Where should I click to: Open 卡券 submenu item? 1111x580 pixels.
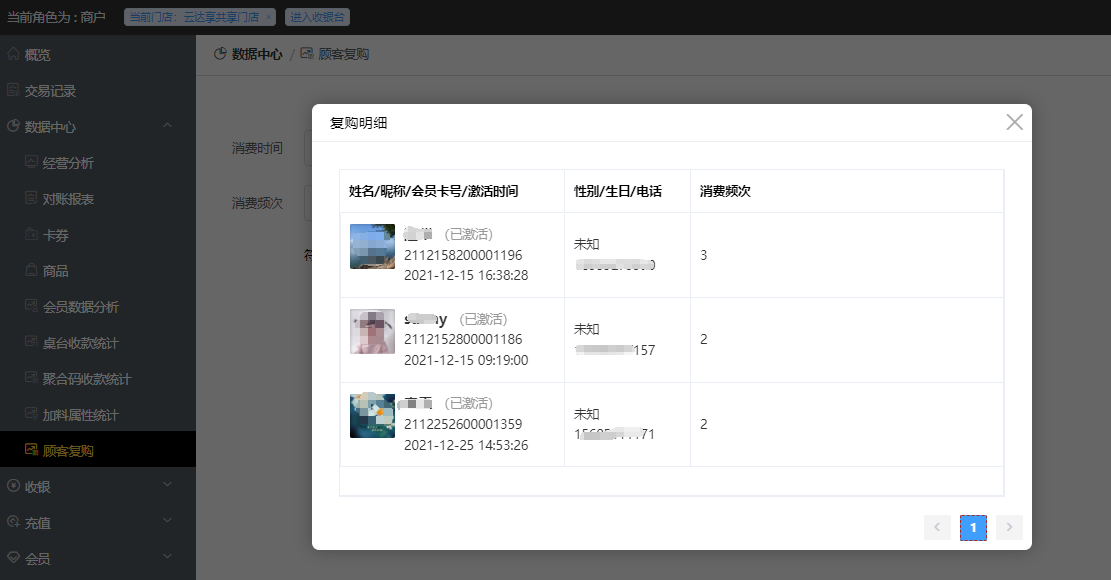pos(98,235)
